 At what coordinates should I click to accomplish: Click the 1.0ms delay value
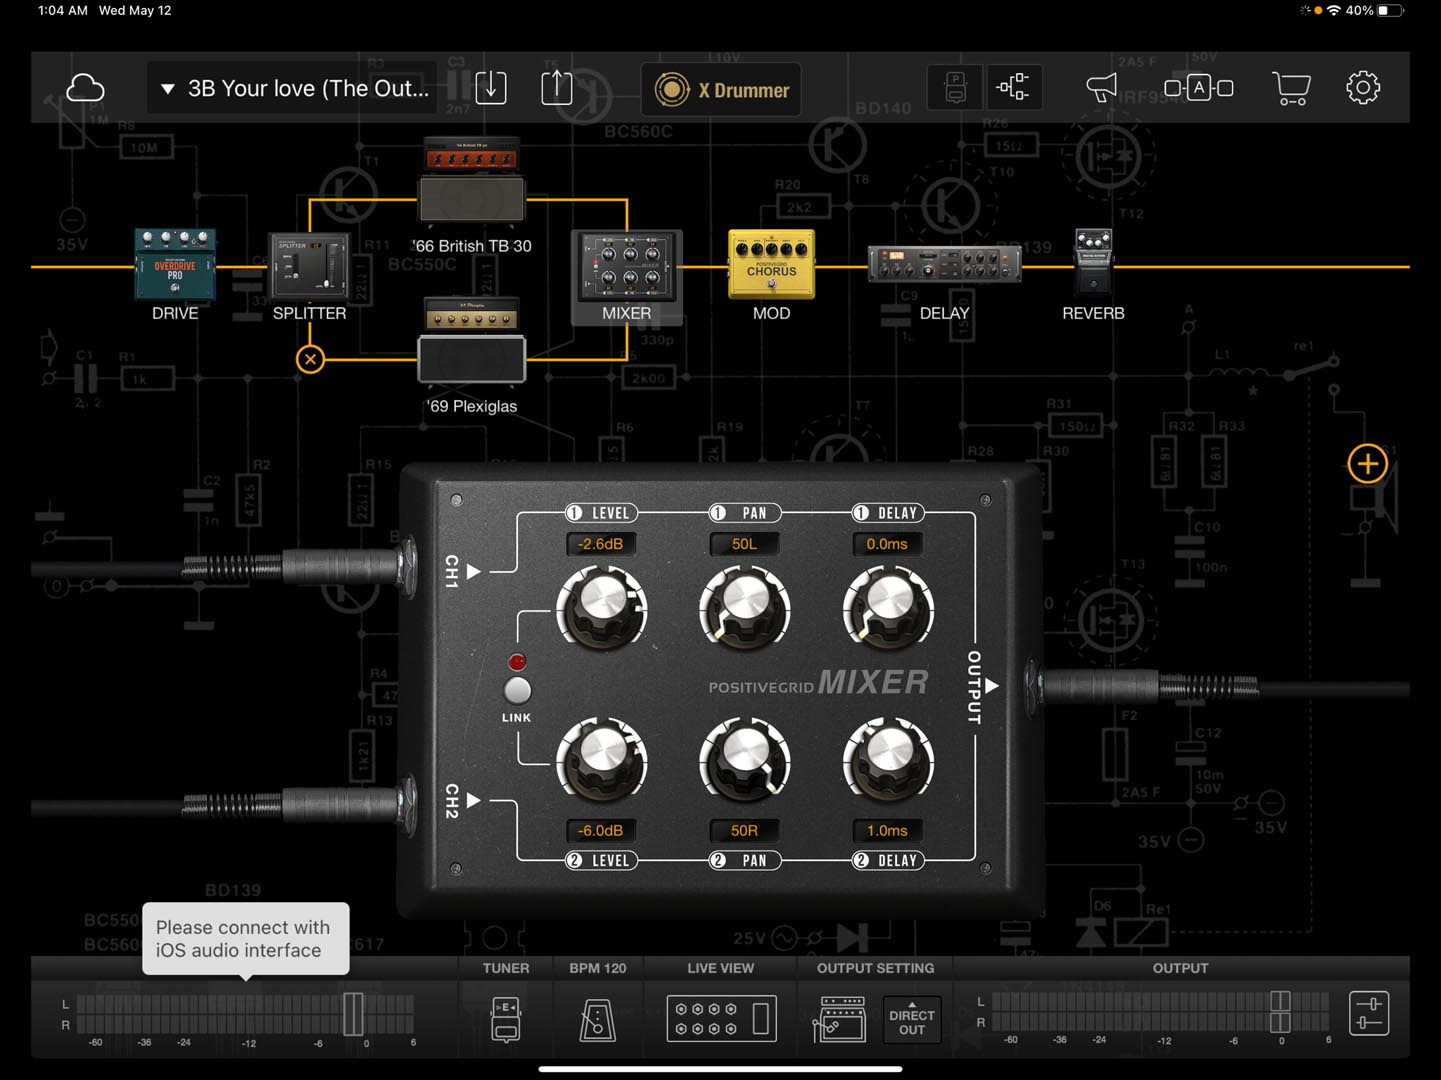point(887,830)
